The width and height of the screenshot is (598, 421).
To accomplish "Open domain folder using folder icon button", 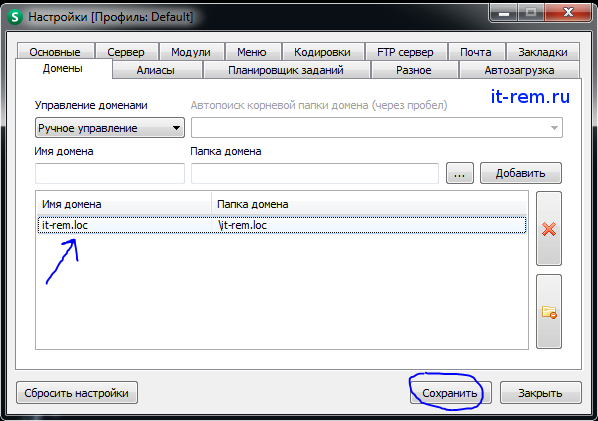I will pos(549,312).
